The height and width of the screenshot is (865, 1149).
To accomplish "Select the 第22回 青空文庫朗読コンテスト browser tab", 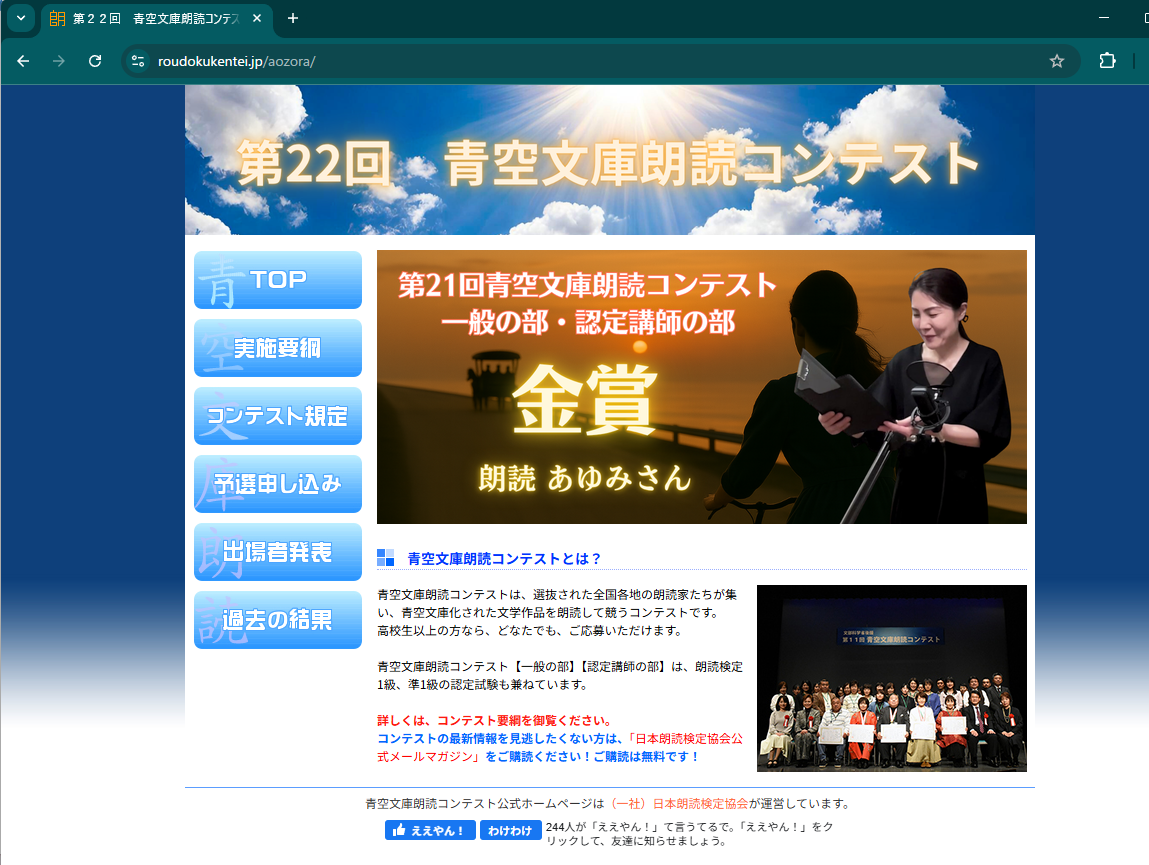I will 155,19.
